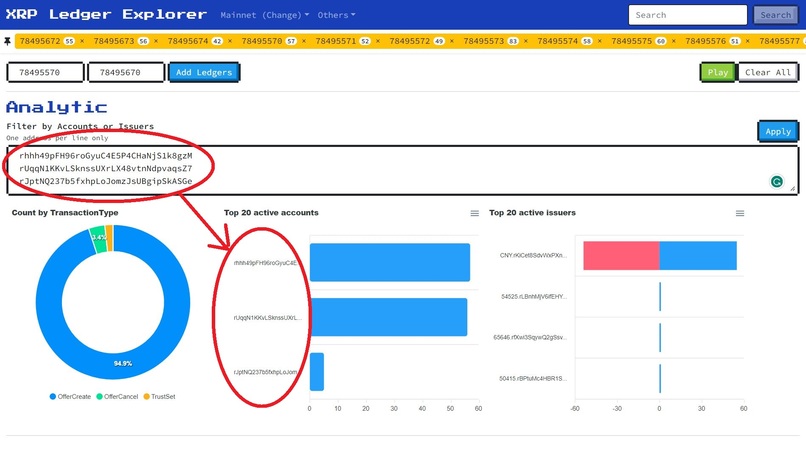Edit the start ledger field 78495570
The width and height of the screenshot is (806, 457).
[x=45, y=72]
